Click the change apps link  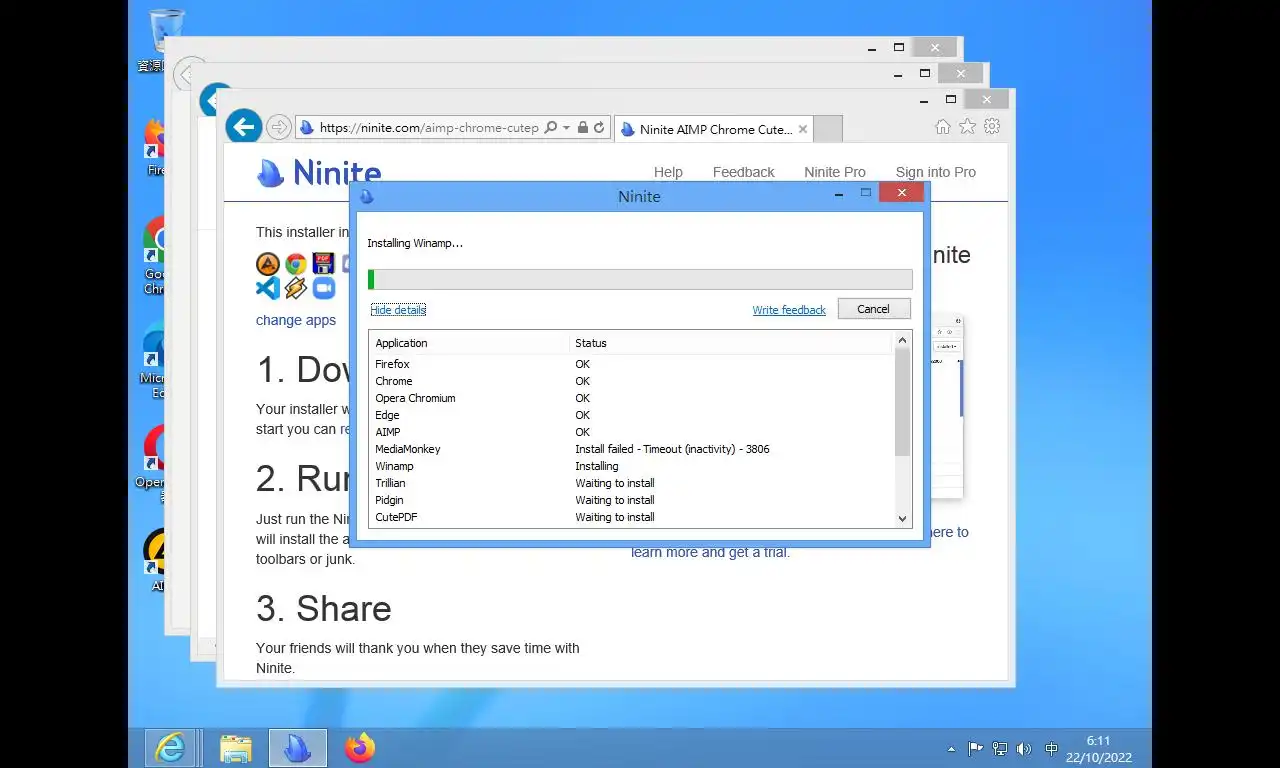point(296,320)
